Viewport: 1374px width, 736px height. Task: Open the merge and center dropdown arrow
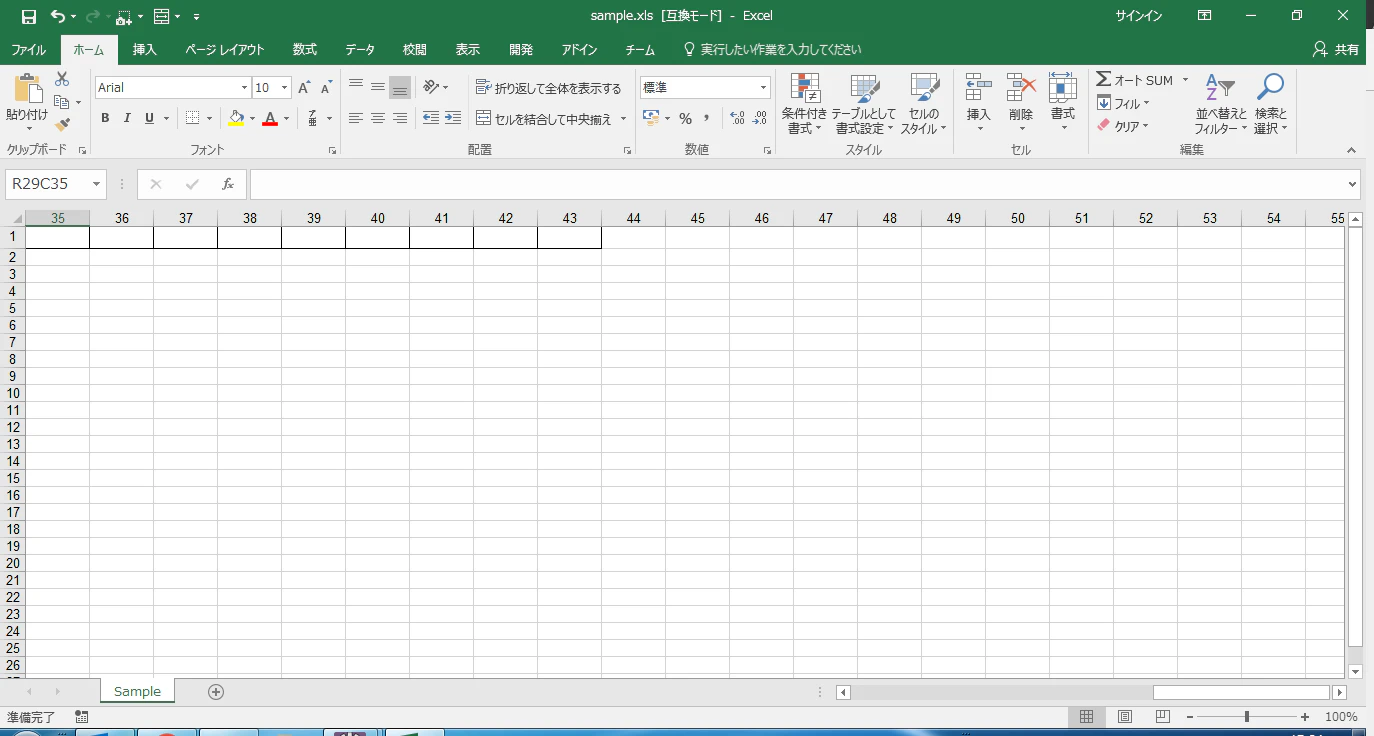[623, 118]
